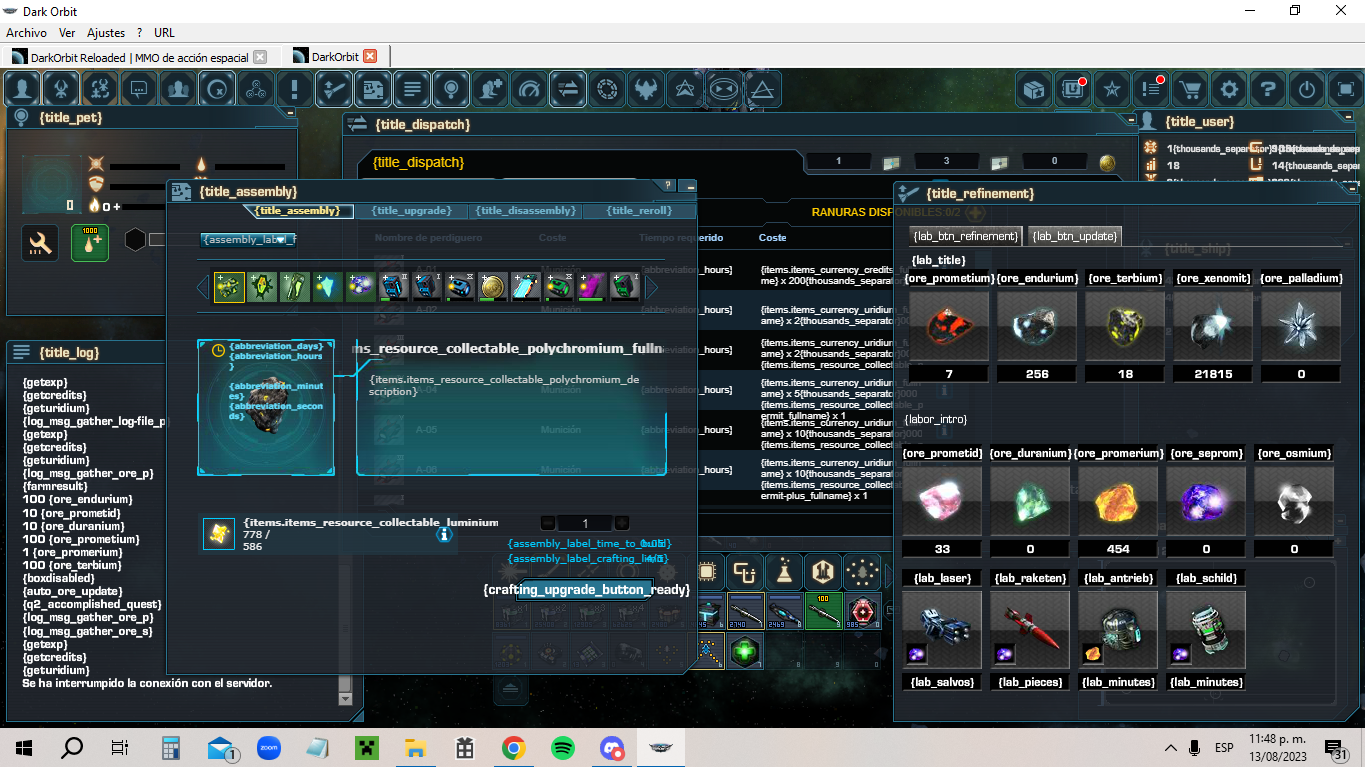Image resolution: width=1365 pixels, height=767 pixels.
Task: Open game settings gear icon
Action: [1229, 89]
